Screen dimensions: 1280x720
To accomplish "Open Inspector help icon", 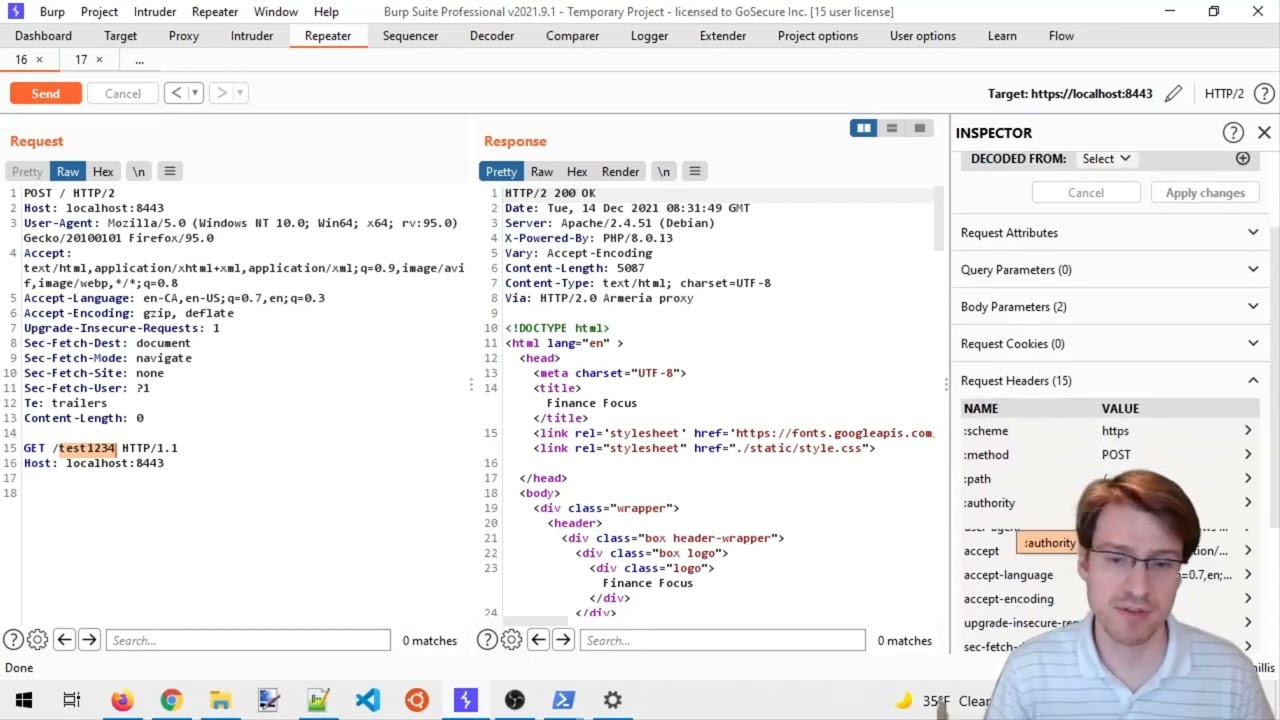I will point(1233,132).
